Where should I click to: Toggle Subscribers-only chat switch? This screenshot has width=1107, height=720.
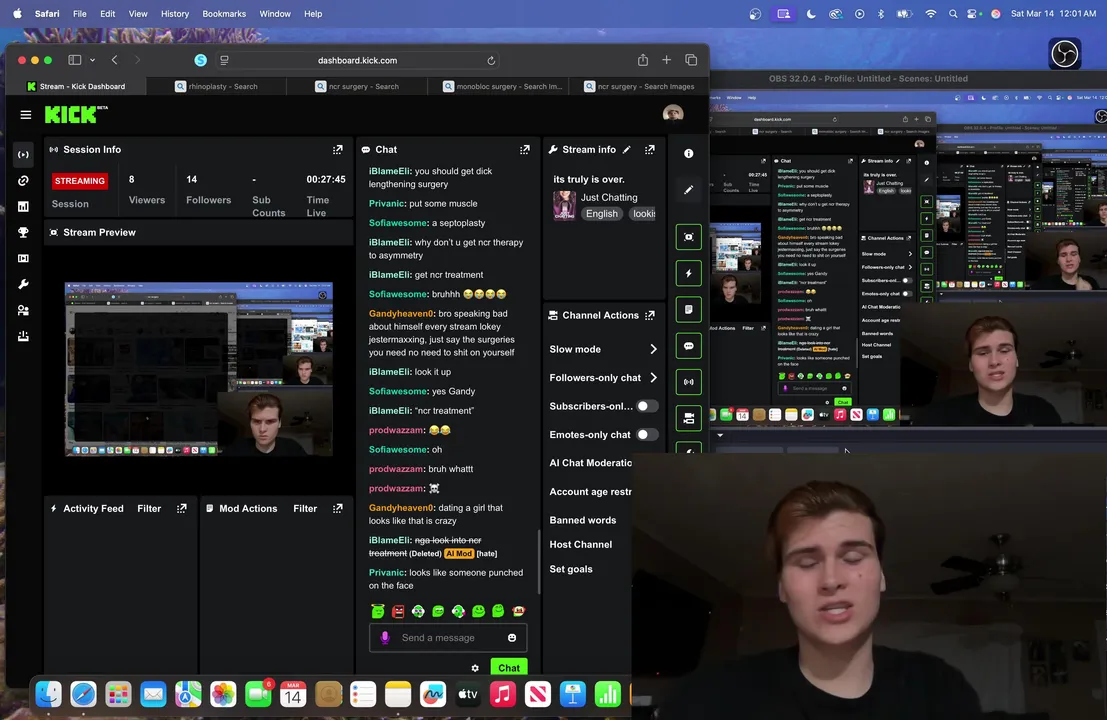coord(647,406)
